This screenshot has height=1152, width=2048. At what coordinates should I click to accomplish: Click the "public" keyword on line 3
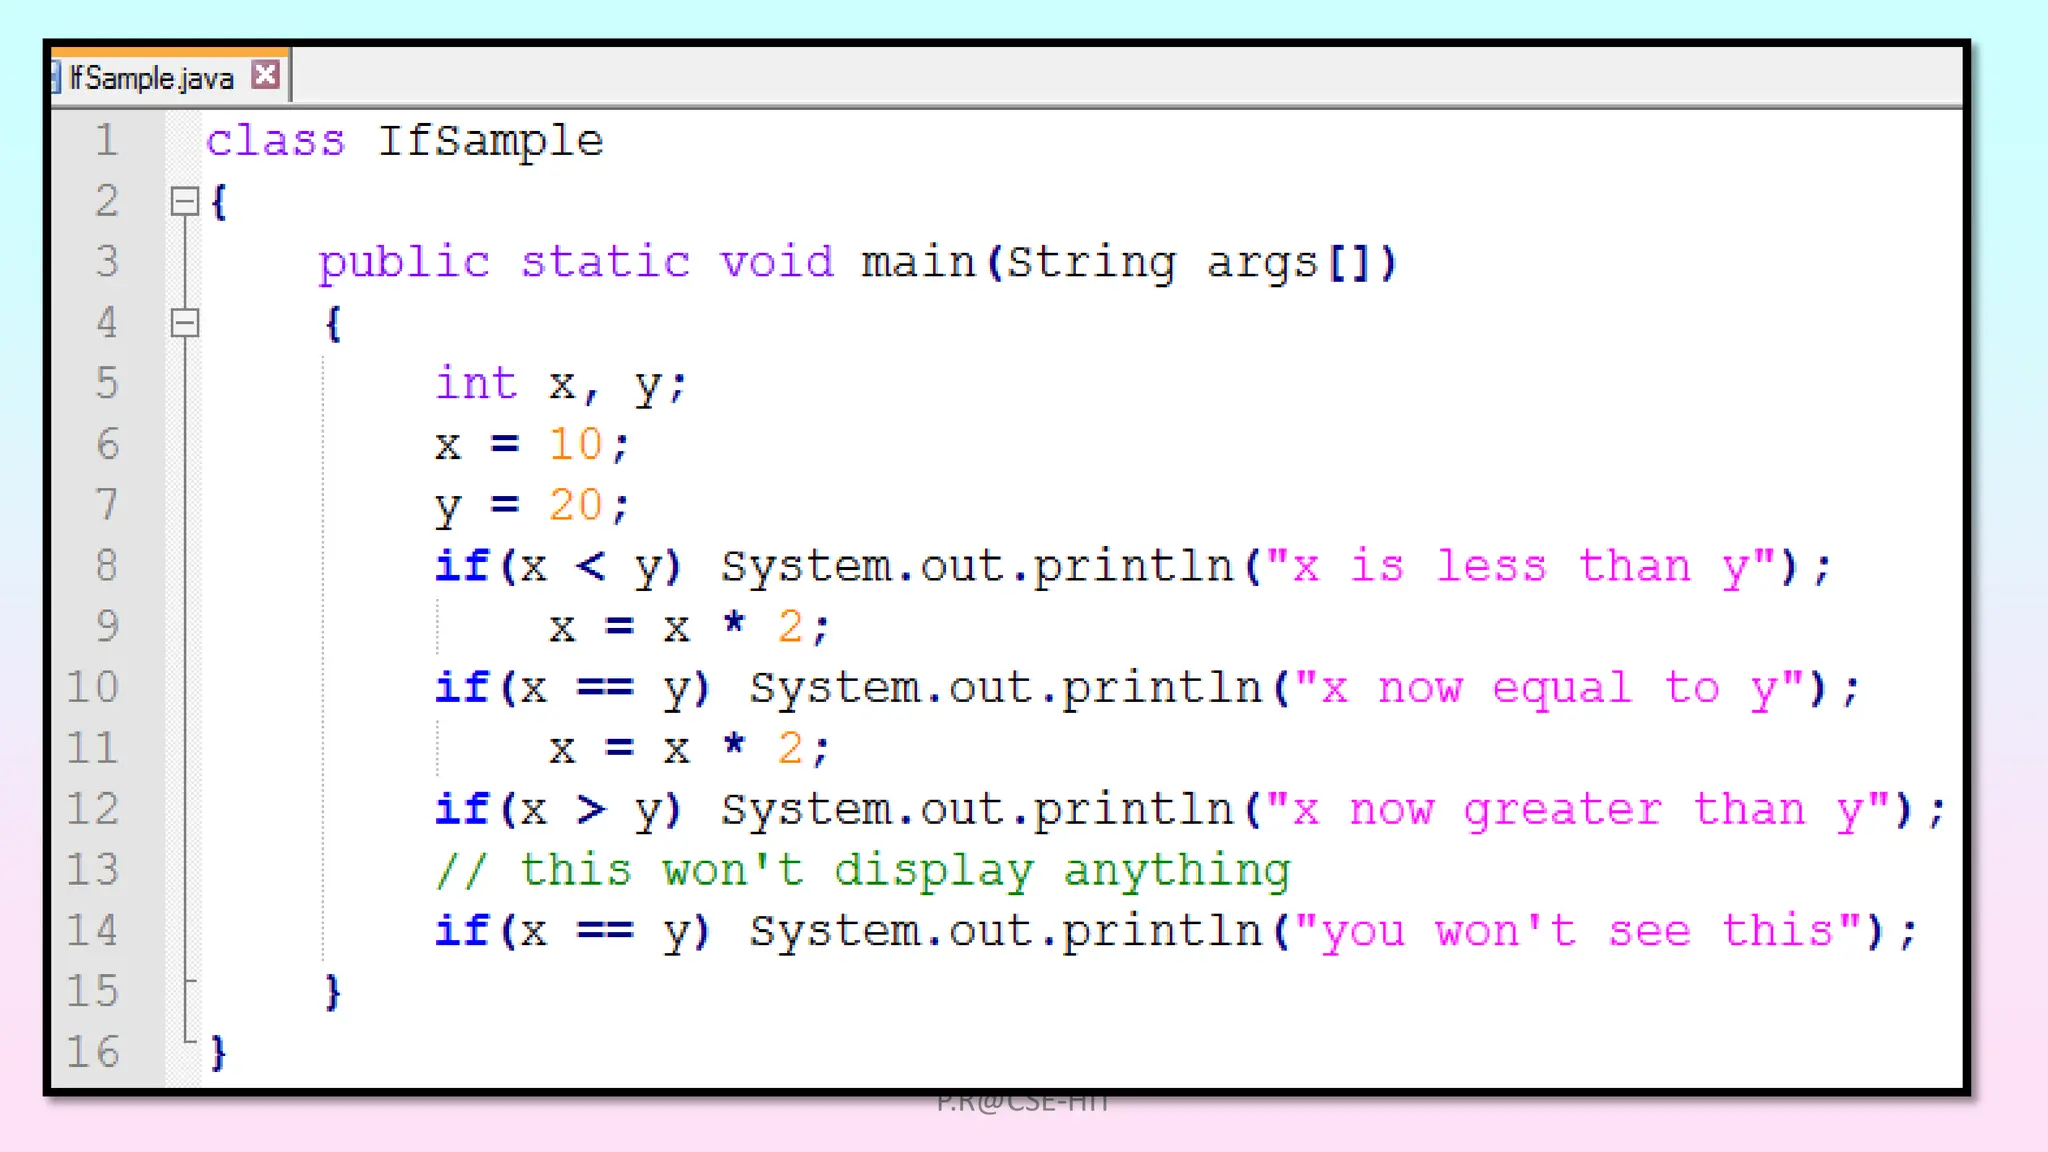pos(404,263)
